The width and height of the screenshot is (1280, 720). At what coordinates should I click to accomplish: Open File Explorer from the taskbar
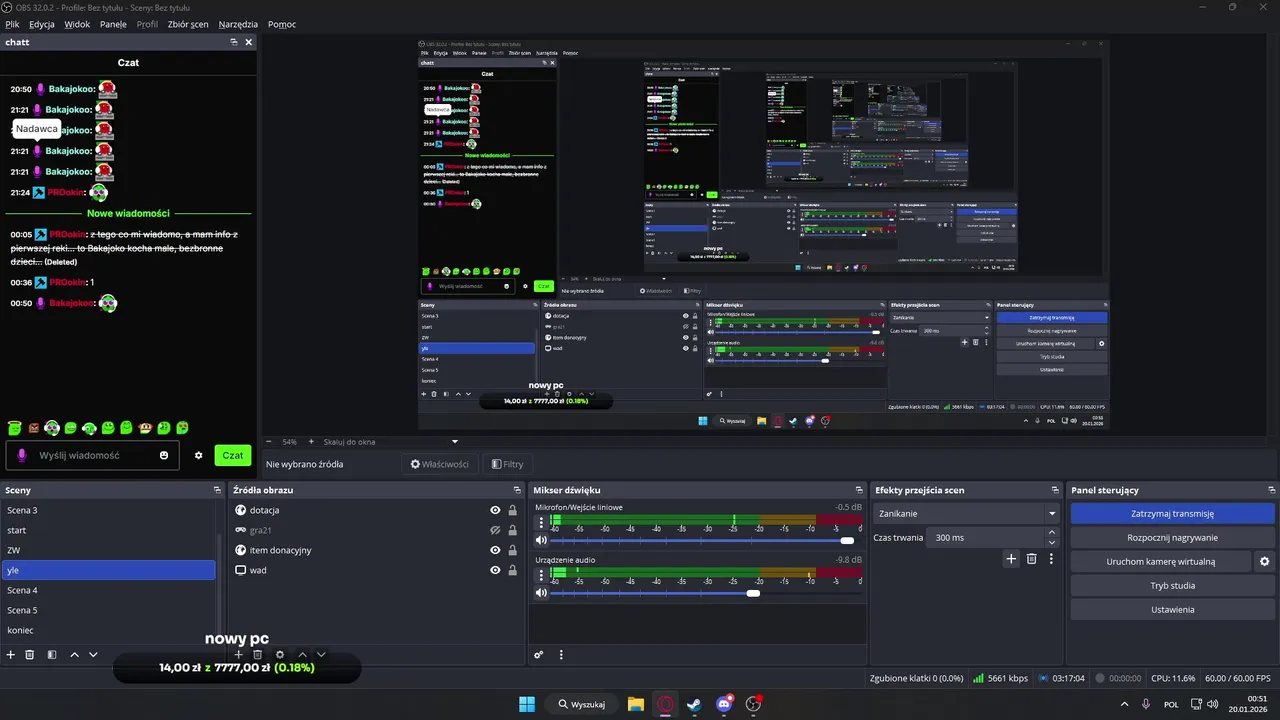point(635,704)
